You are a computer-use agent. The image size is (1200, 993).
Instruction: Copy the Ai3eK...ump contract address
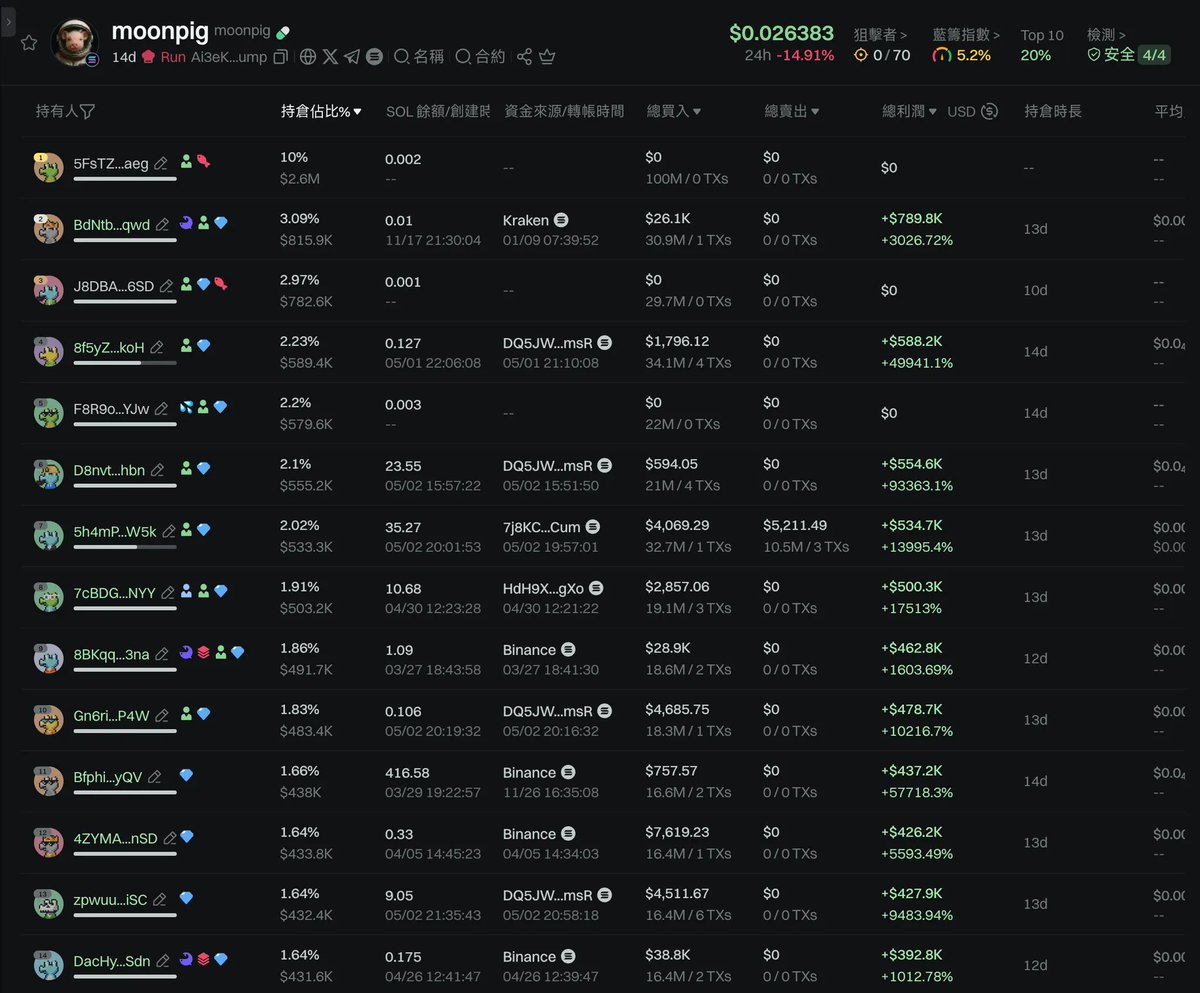(280, 57)
